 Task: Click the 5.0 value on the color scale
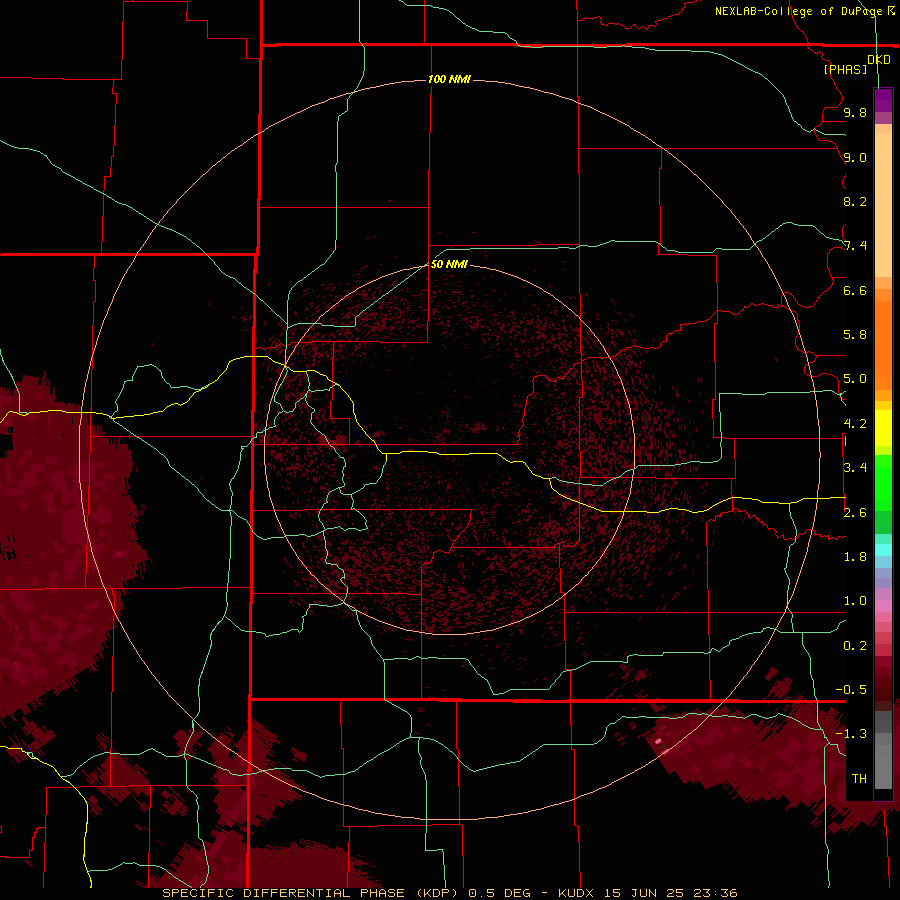tap(855, 379)
